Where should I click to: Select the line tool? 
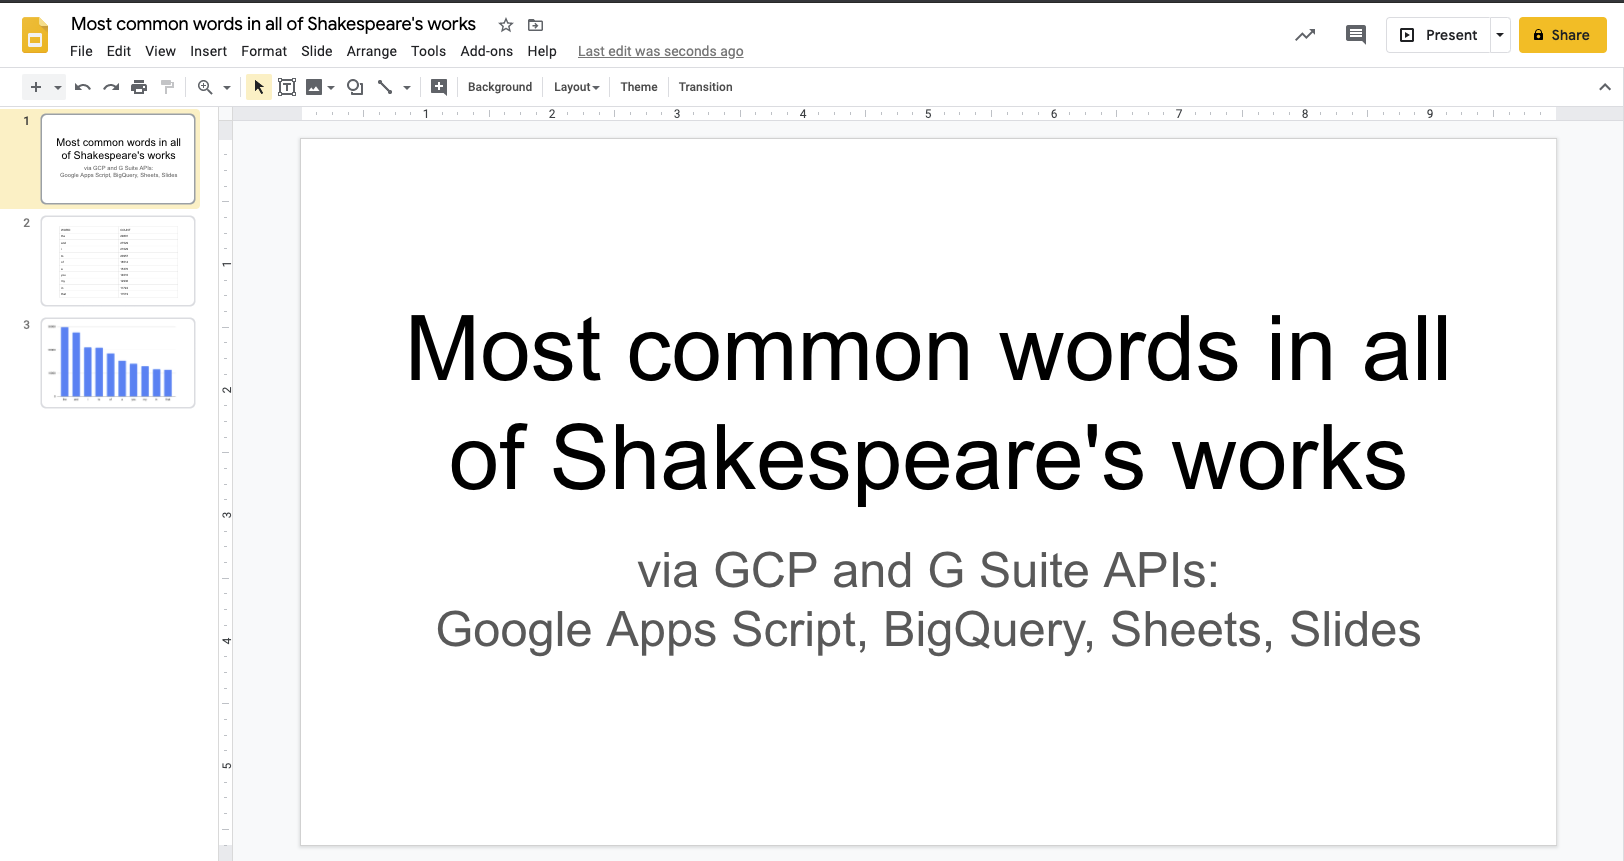[385, 87]
